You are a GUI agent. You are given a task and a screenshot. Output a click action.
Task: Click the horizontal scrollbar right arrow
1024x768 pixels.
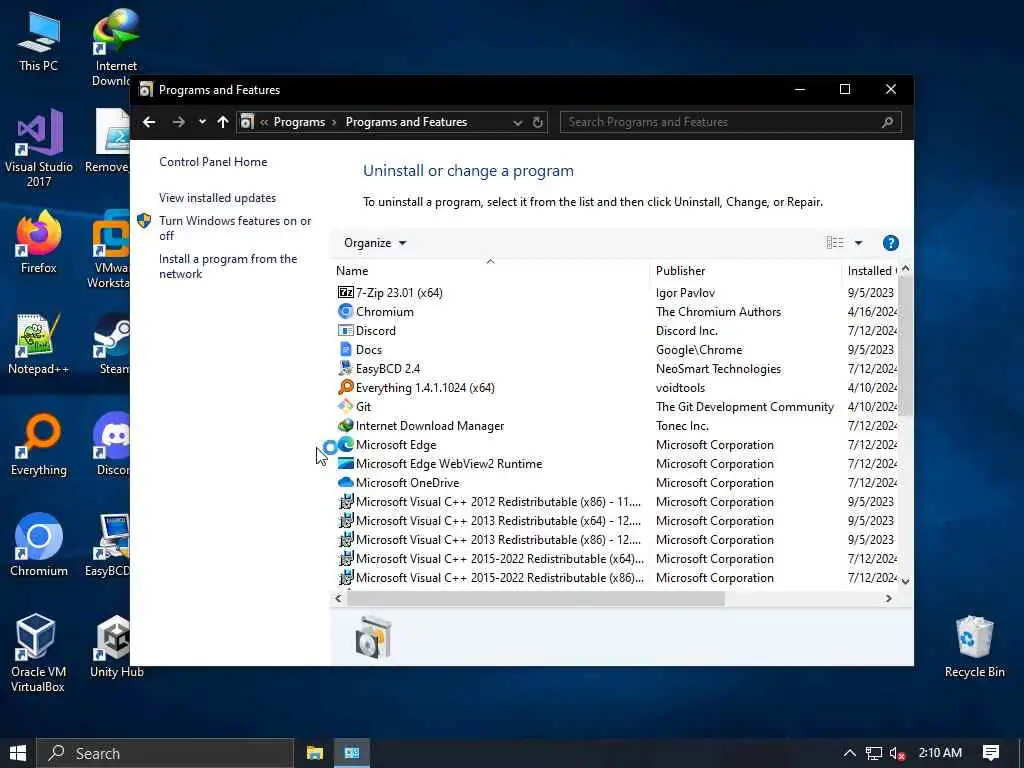coord(889,598)
